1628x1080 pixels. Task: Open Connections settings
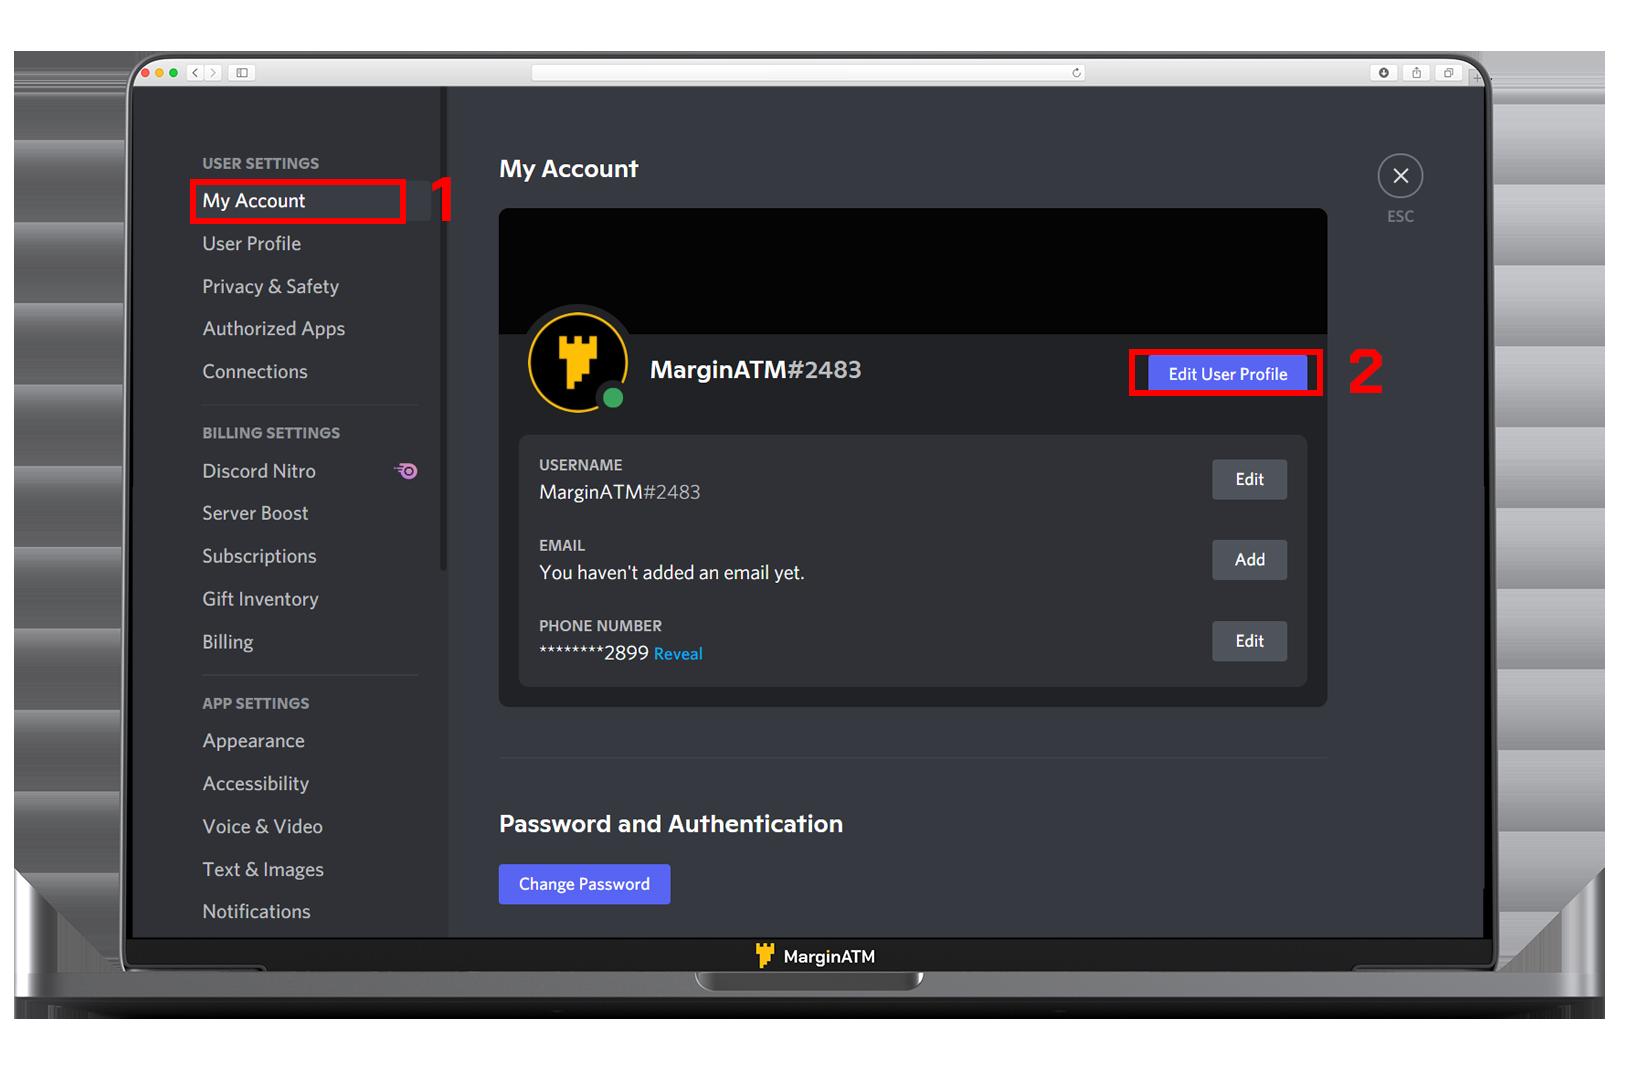click(254, 372)
